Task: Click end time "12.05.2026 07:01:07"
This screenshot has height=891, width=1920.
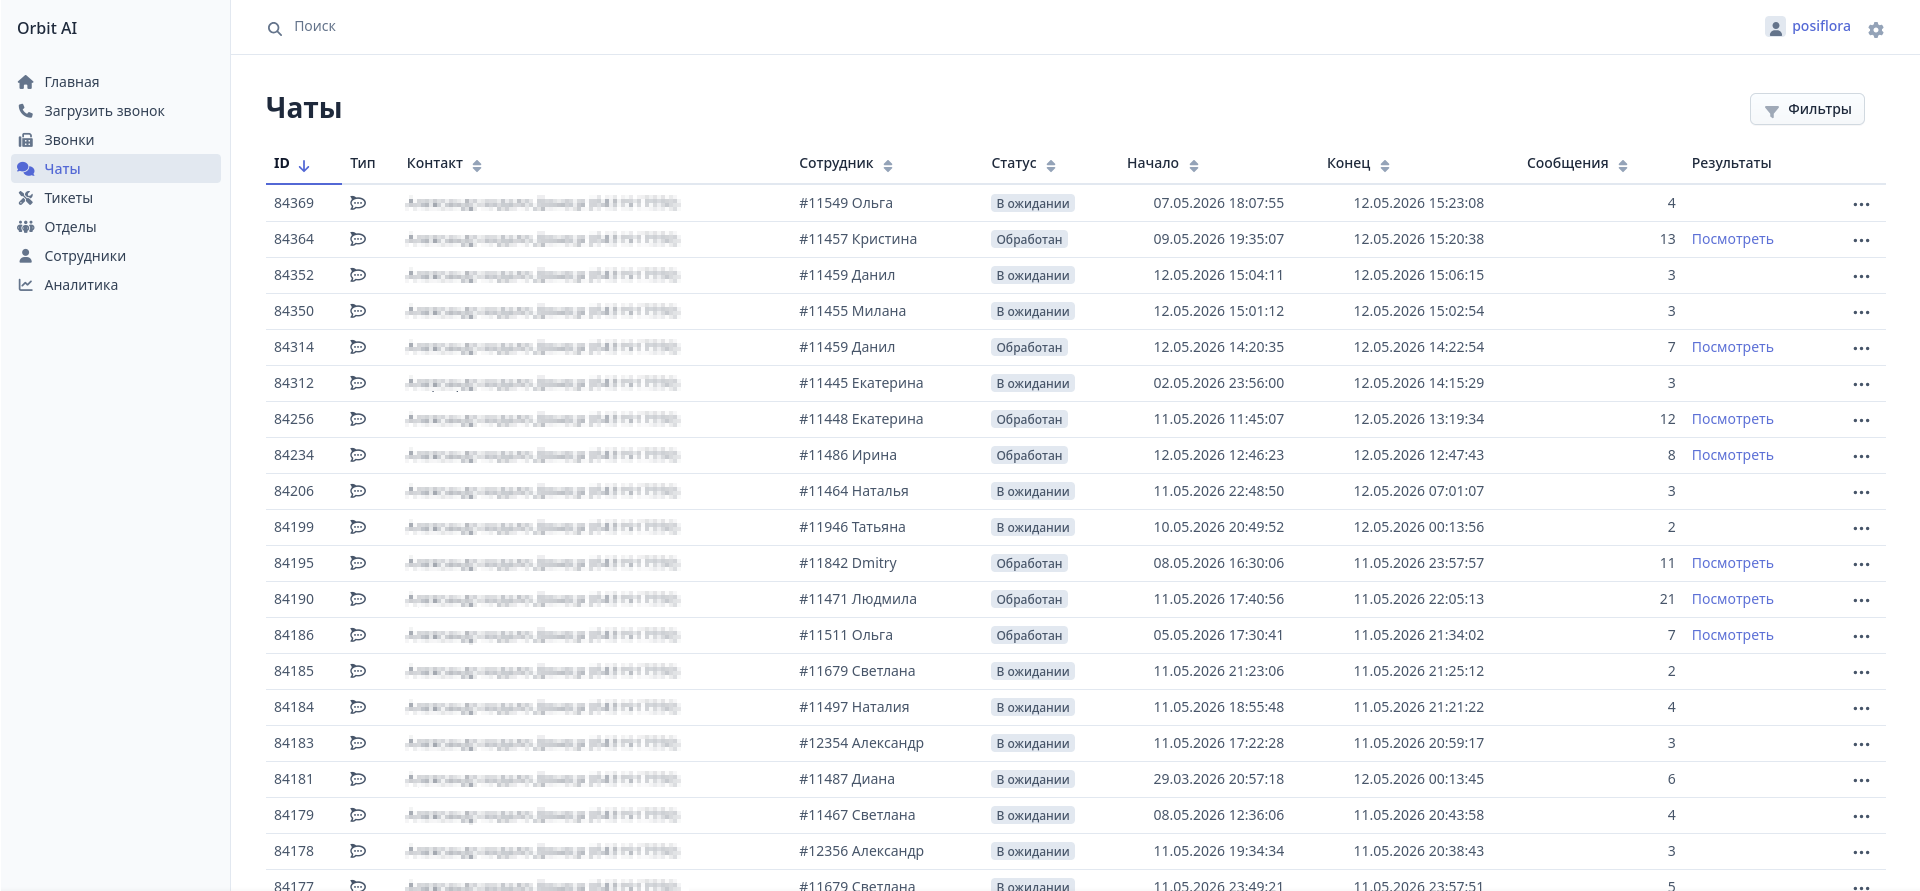Action: point(1418,491)
